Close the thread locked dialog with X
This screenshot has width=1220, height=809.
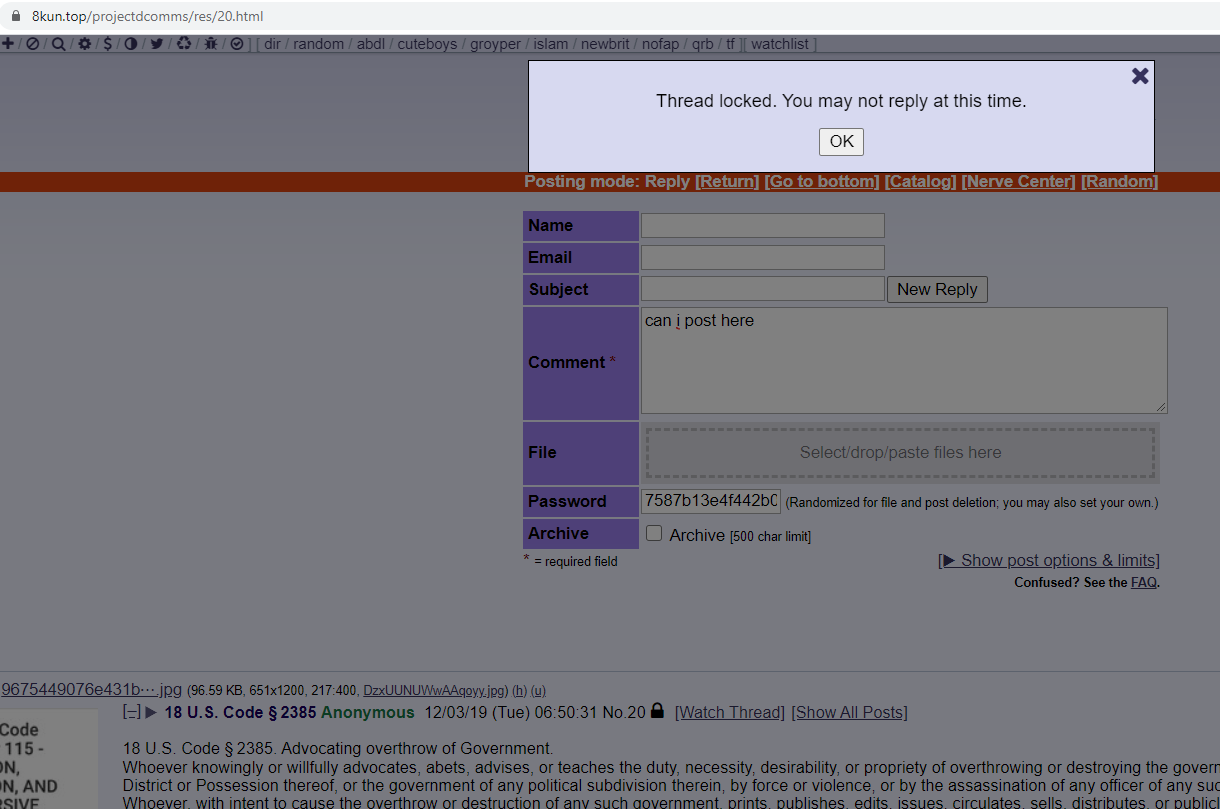pos(1139,76)
